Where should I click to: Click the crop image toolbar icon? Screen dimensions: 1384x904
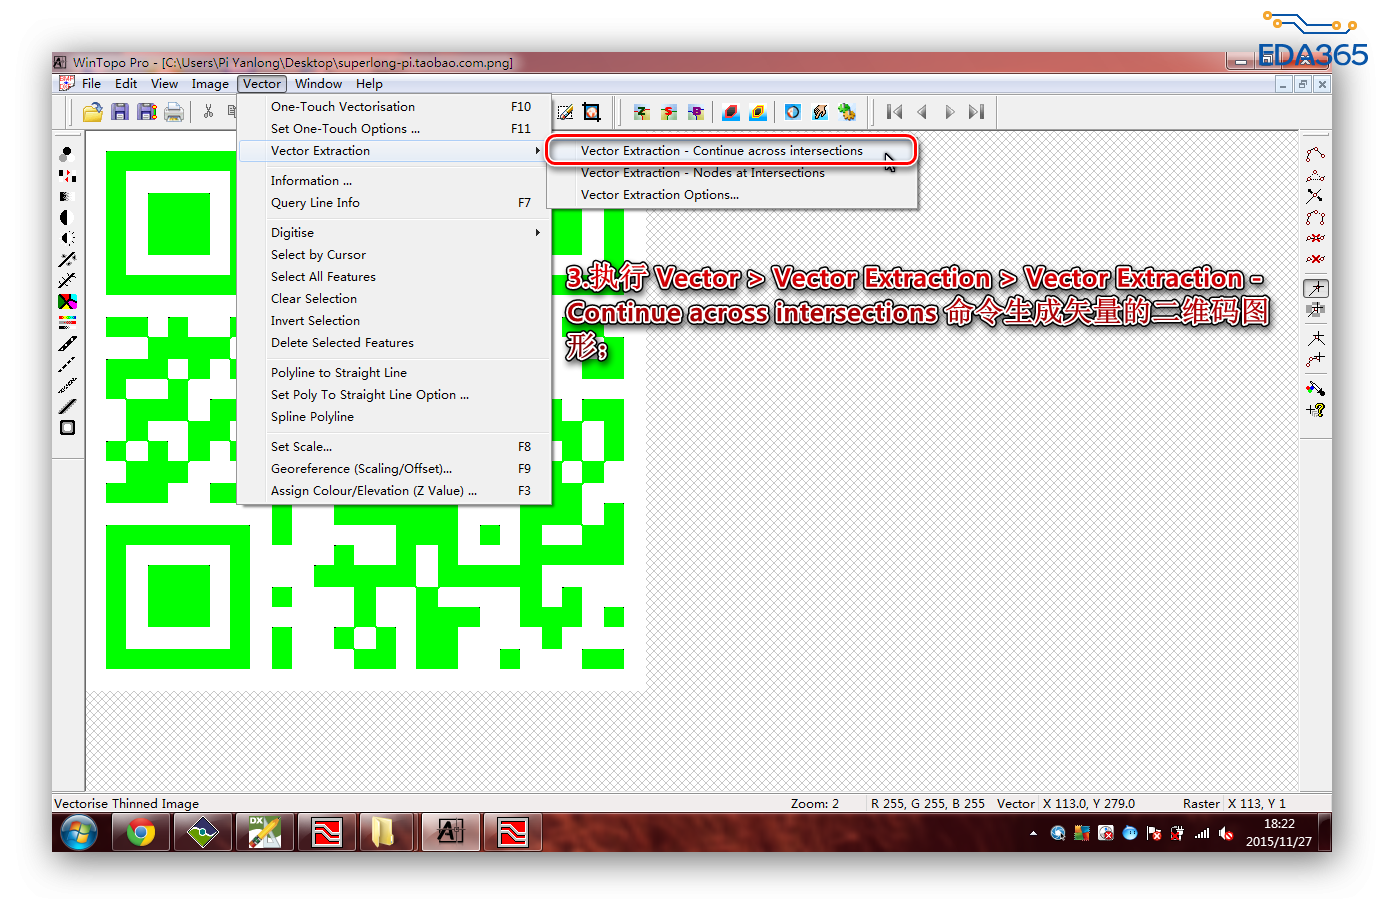(592, 112)
